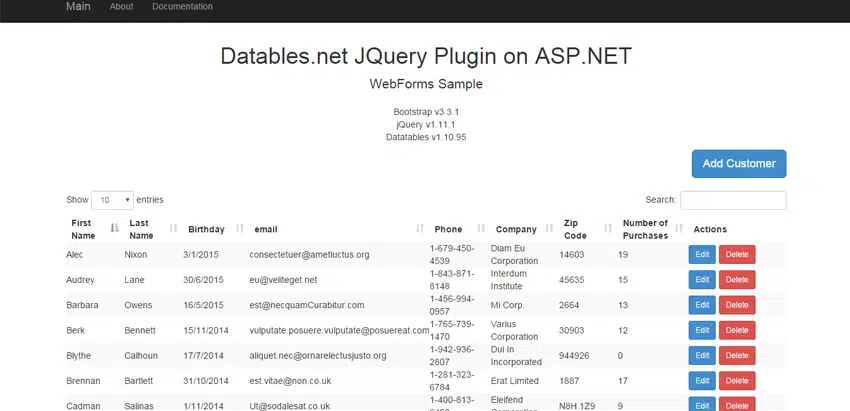Open the Main navbar link
Viewport: 850px width, 411px height.
(x=78, y=7)
